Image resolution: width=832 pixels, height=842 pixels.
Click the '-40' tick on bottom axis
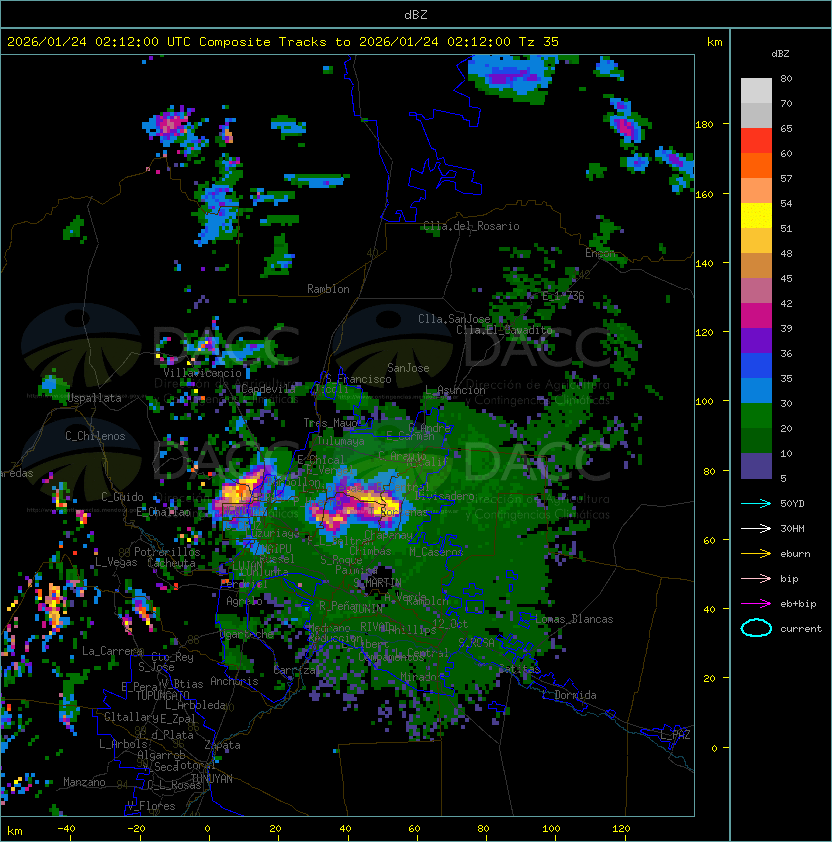point(66,829)
